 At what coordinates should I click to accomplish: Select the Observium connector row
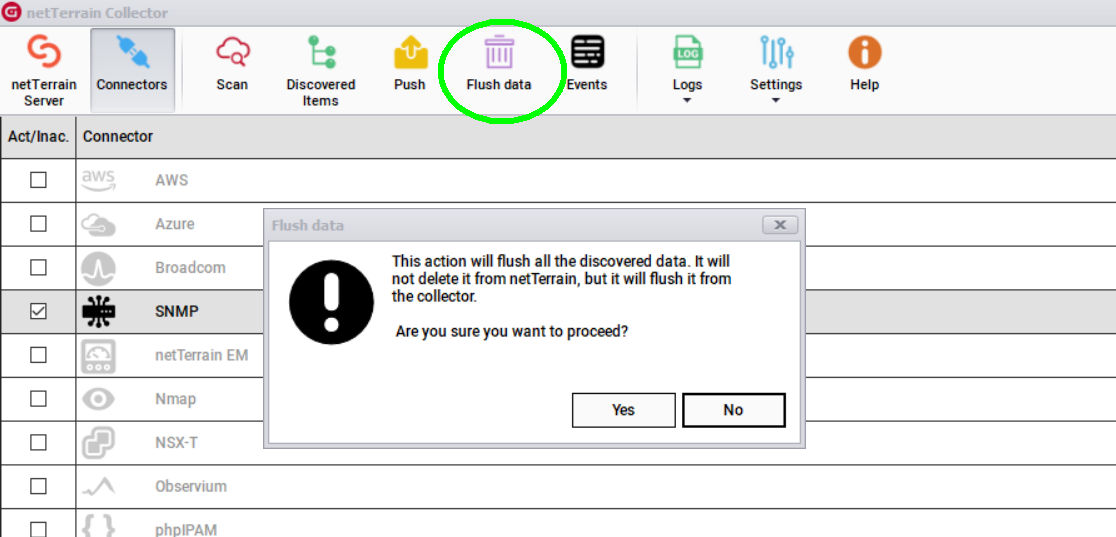coord(191,486)
